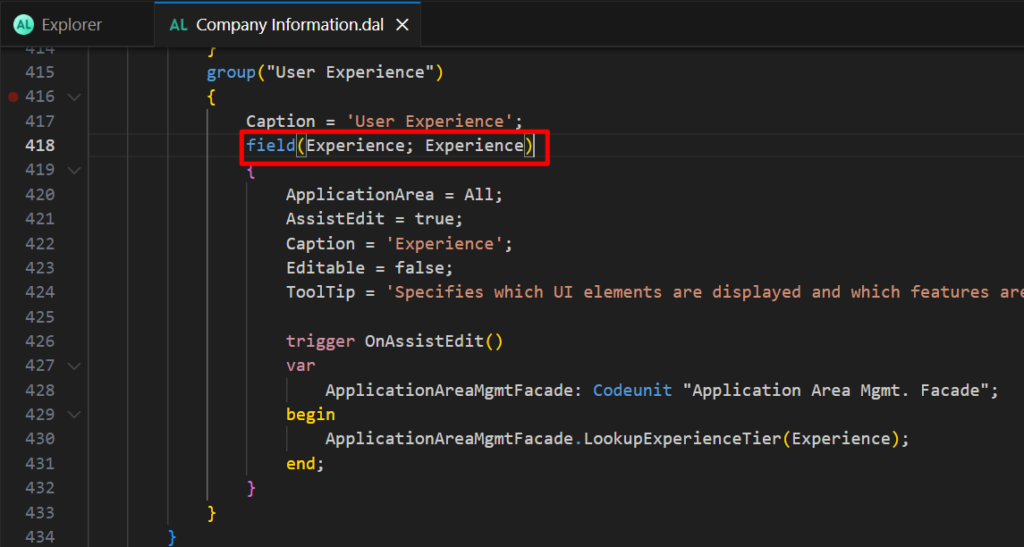Switch to the Explorer tab
This screenshot has width=1024, height=547.
71,25
